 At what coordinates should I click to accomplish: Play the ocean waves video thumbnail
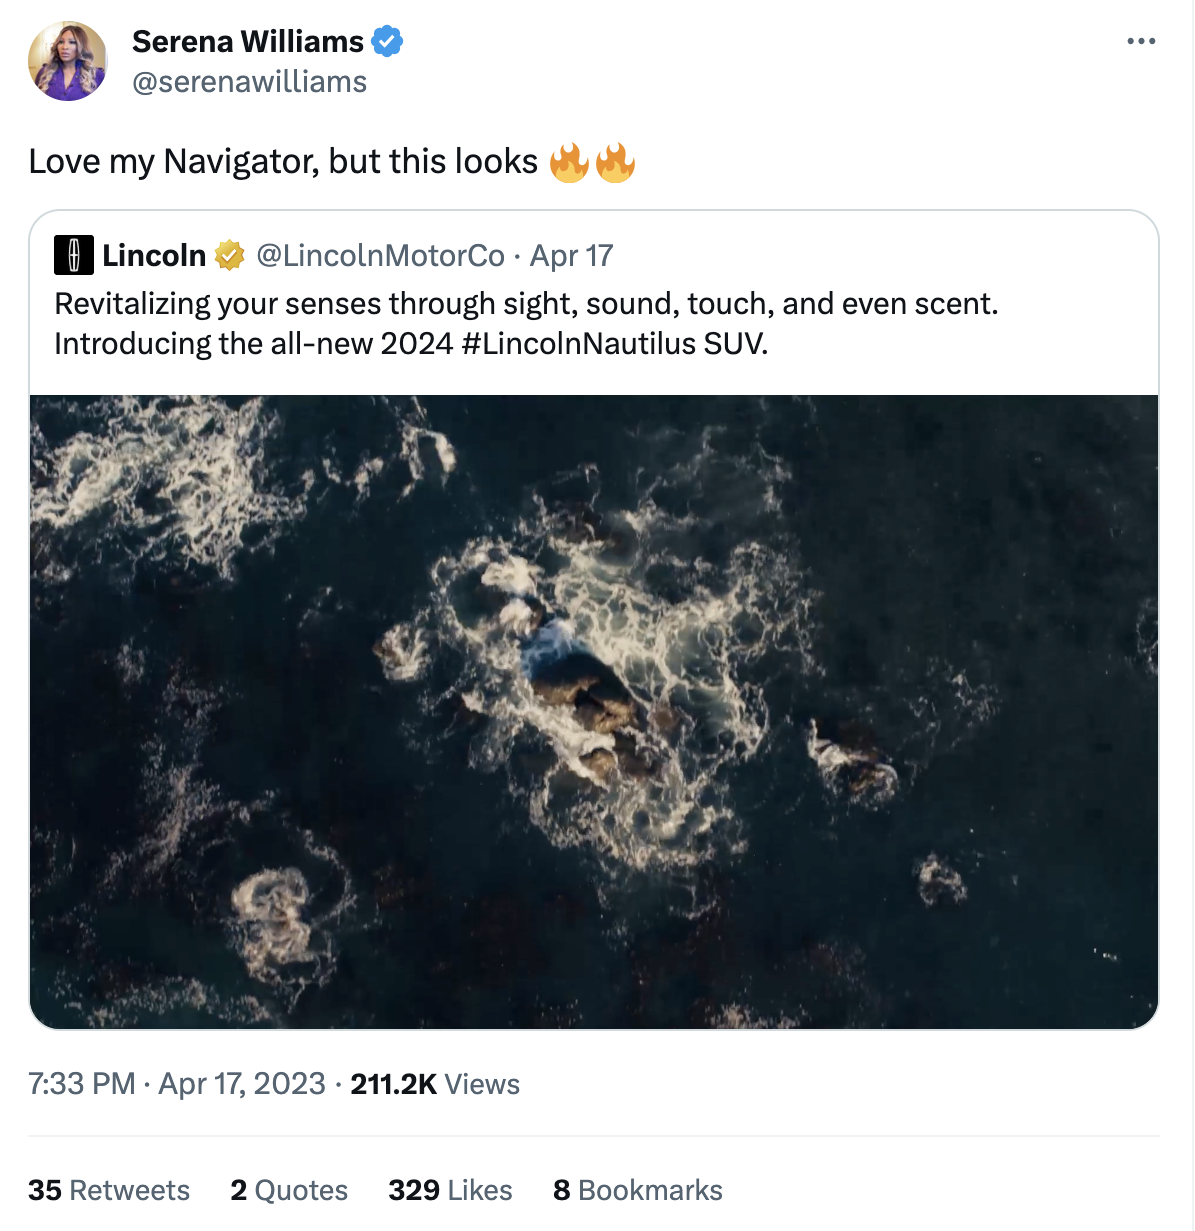point(594,711)
